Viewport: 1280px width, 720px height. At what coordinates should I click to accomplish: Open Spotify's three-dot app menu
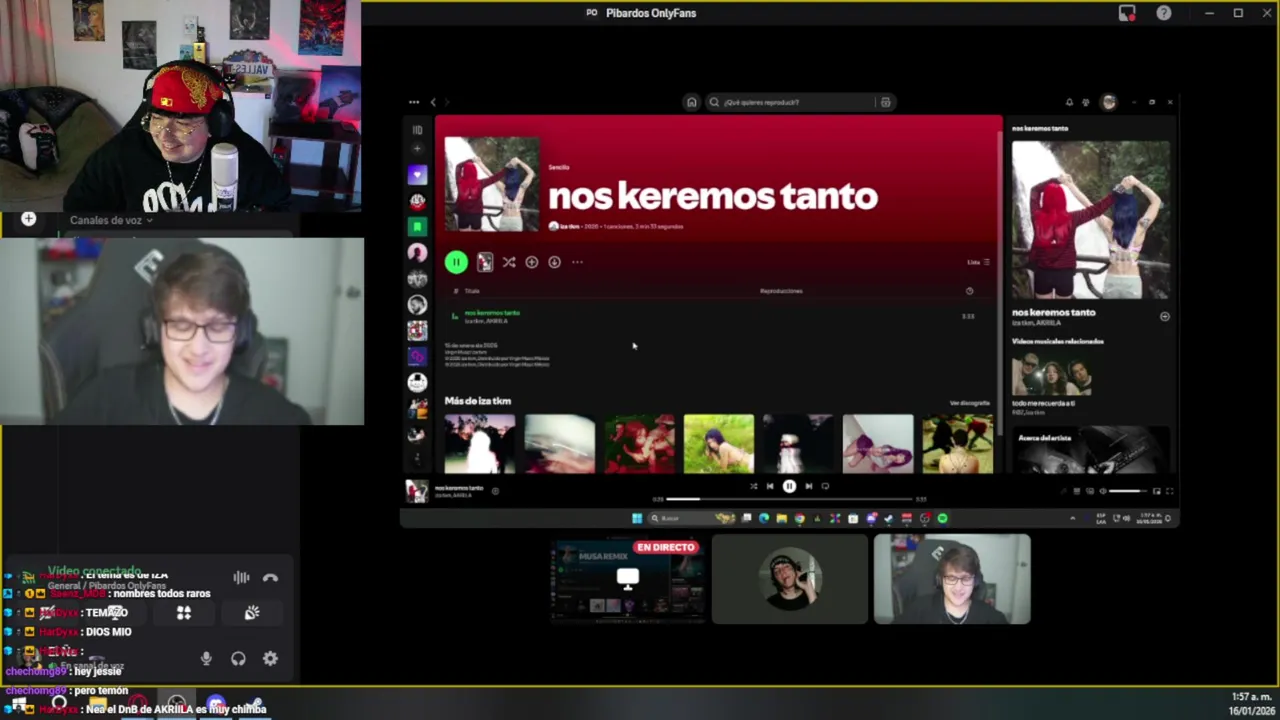point(414,102)
